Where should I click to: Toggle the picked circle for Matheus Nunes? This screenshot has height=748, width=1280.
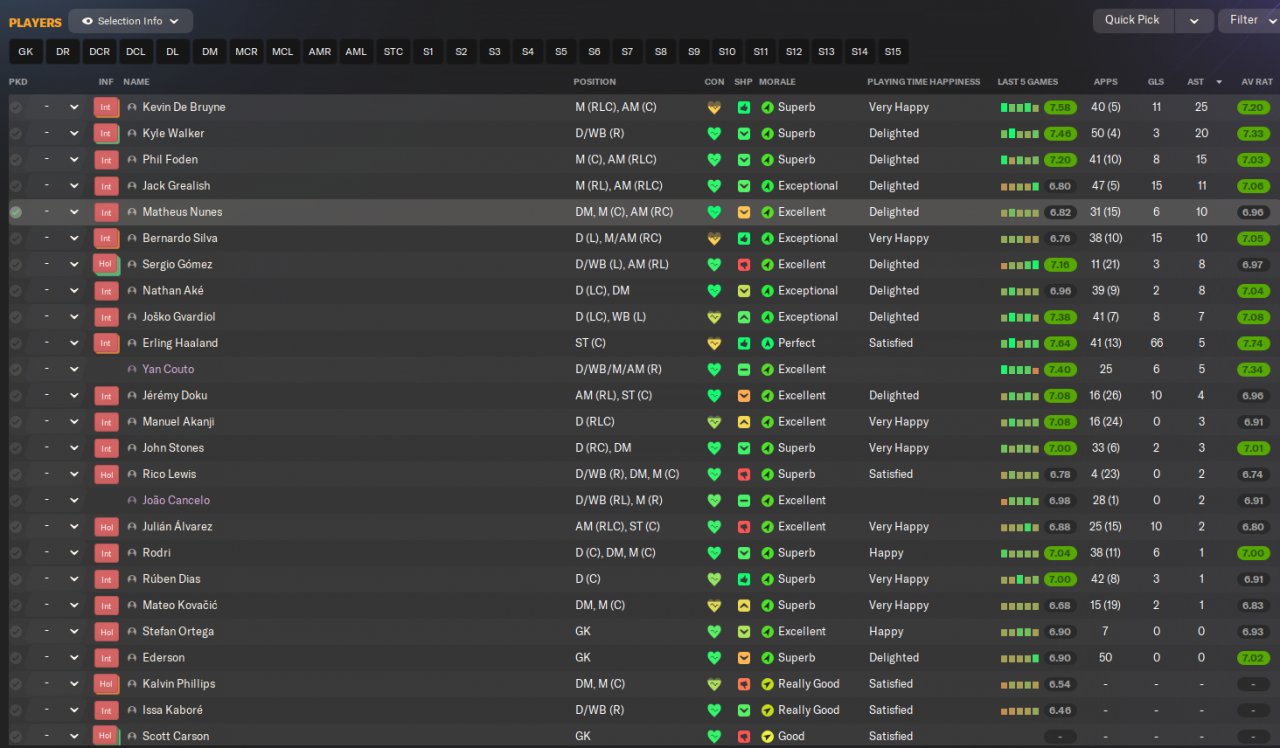tap(16, 212)
